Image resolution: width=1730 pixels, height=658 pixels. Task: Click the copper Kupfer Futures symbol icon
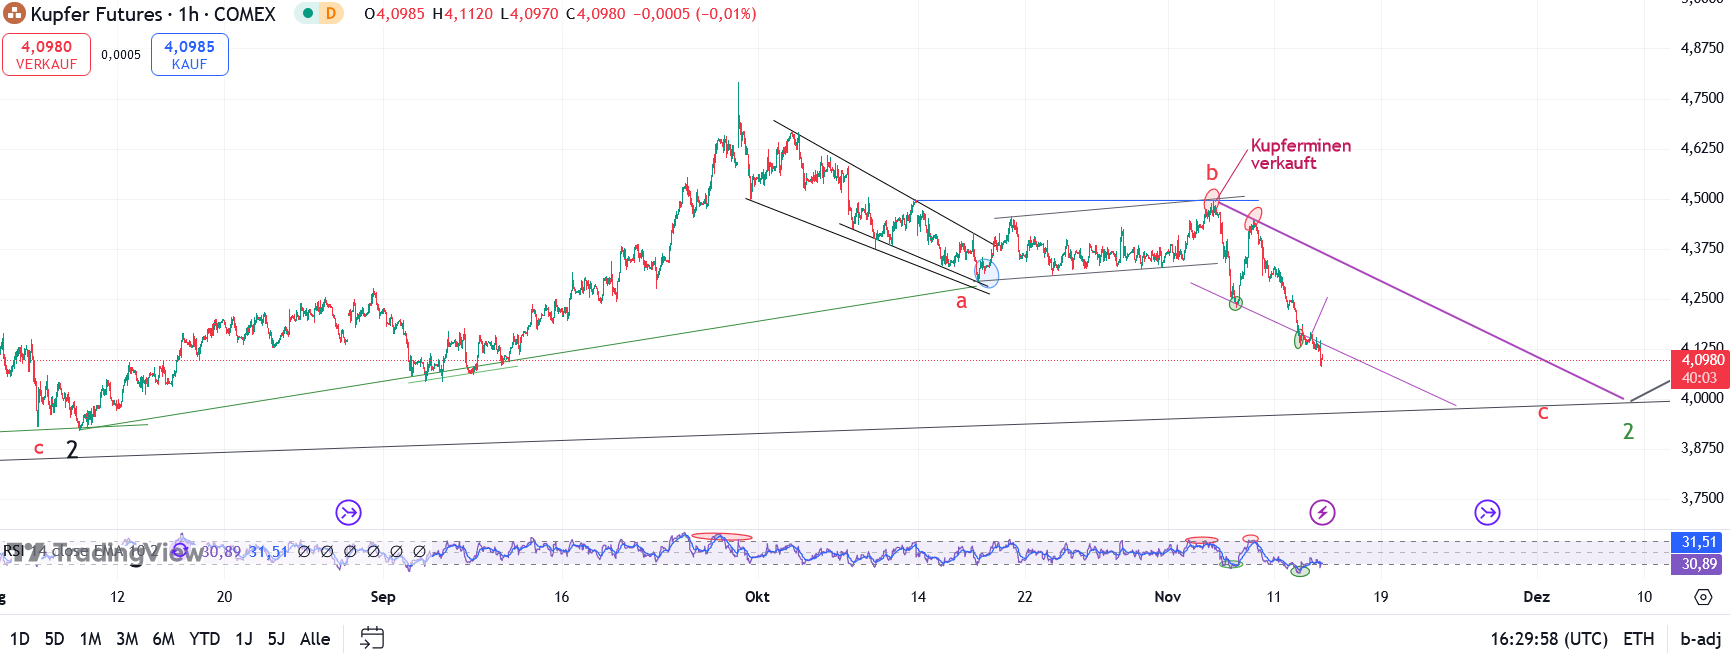click(15, 14)
